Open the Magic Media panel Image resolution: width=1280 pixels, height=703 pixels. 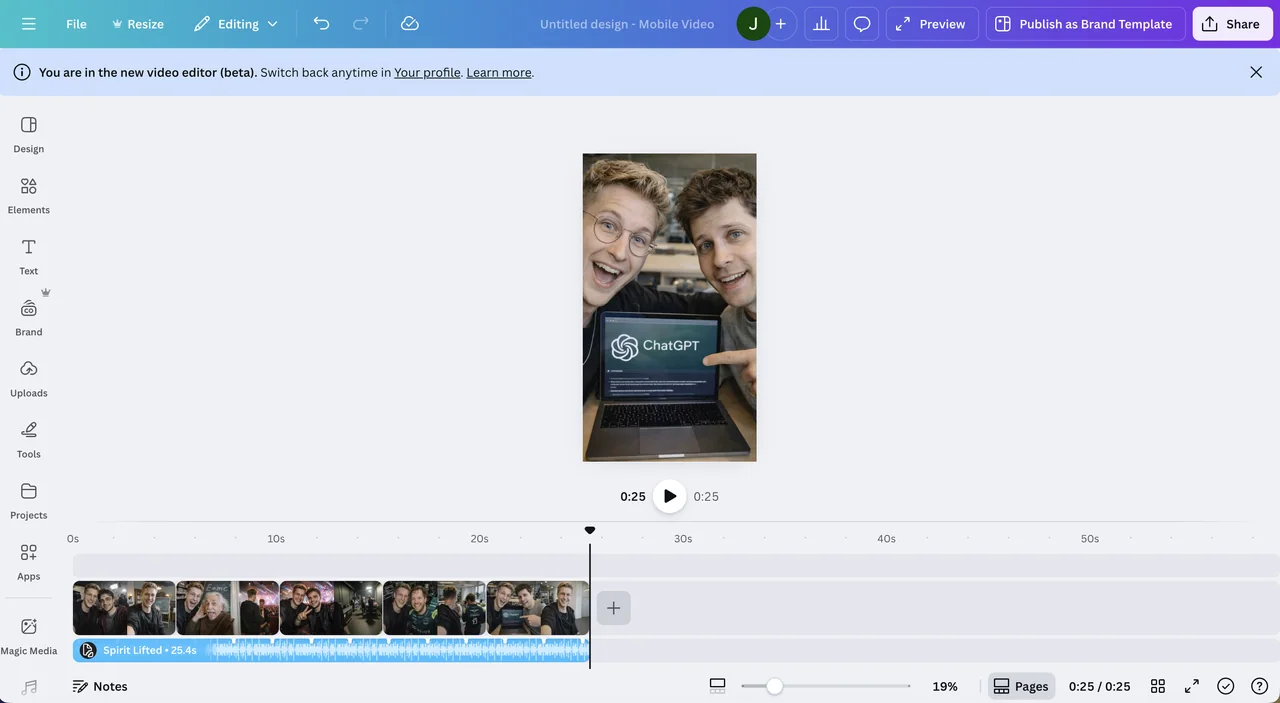click(29, 635)
